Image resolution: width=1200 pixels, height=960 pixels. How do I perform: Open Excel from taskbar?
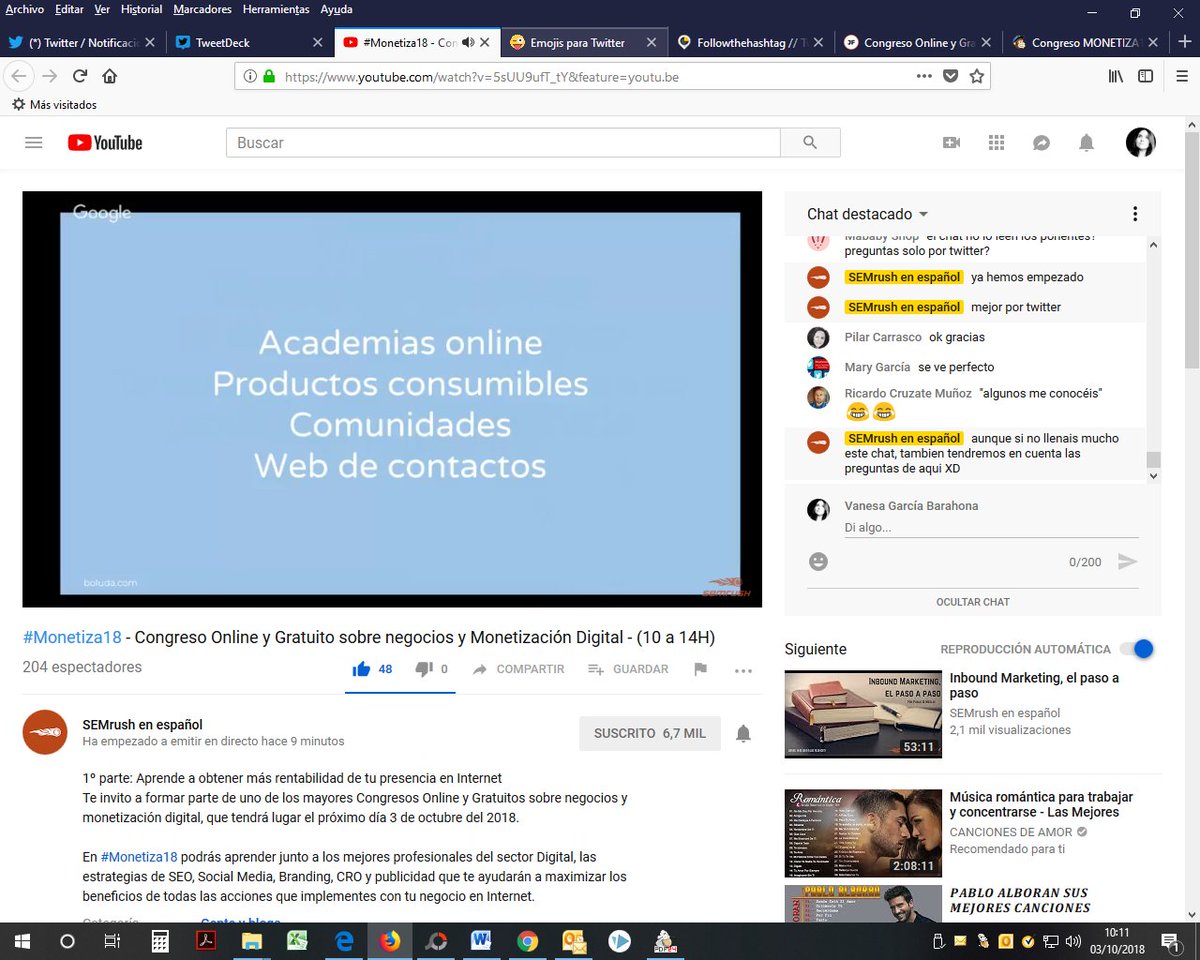(297, 941)
